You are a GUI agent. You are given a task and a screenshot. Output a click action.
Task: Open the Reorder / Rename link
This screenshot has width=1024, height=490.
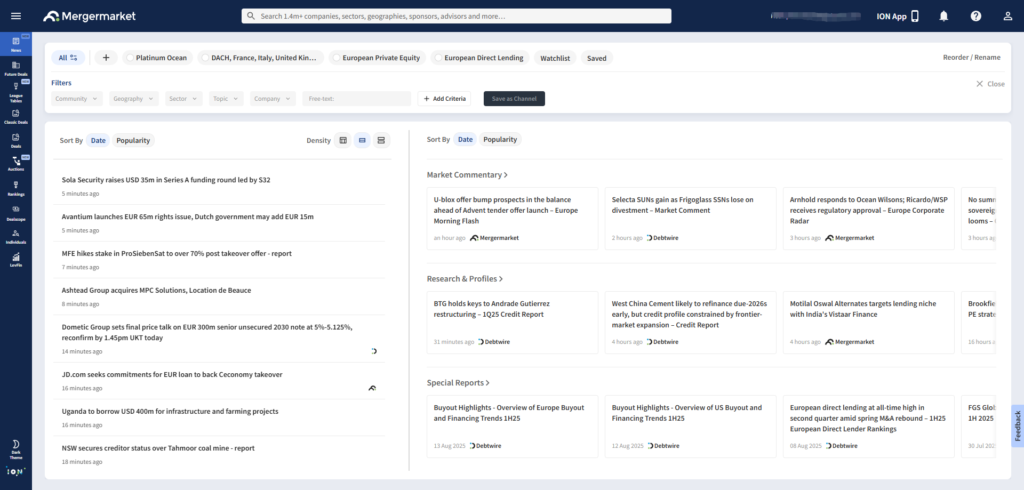(x=971, y=58)
